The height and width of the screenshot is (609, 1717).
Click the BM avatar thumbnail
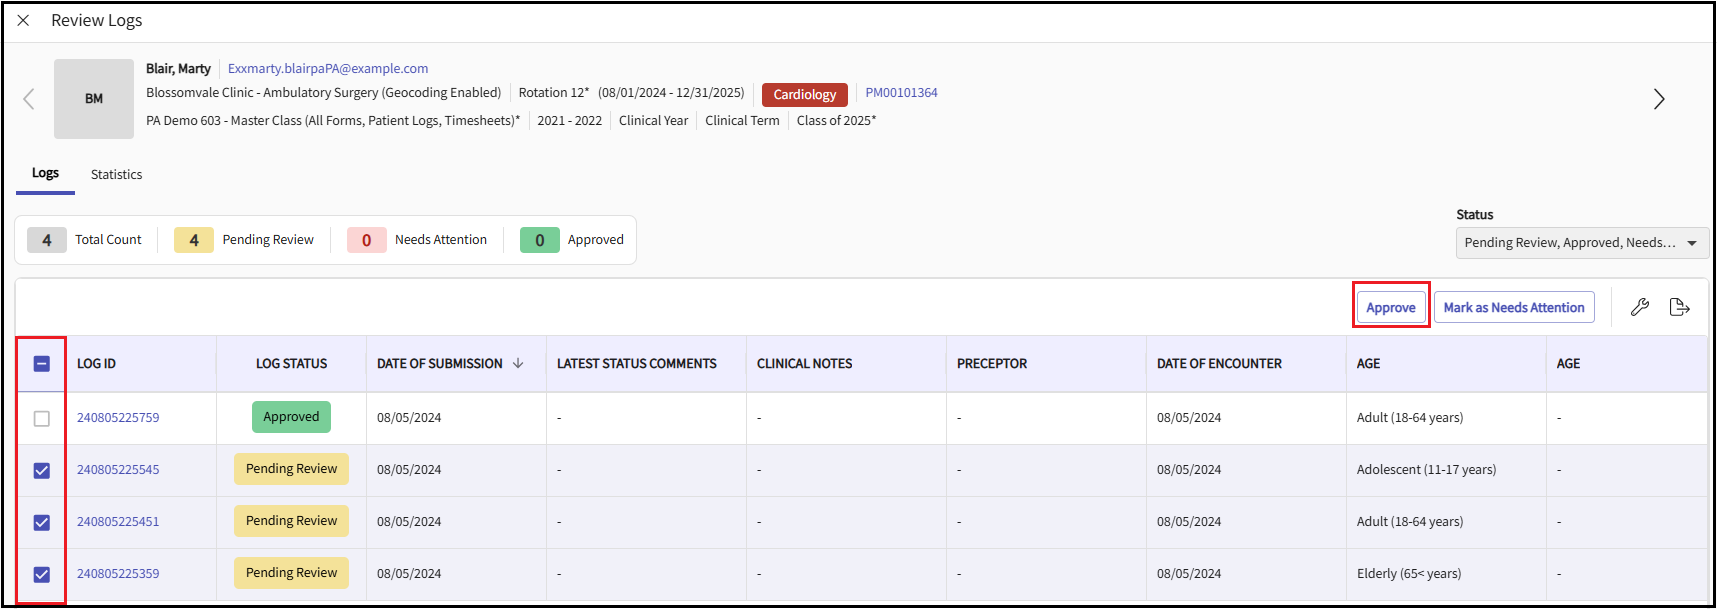click(94, 99)
